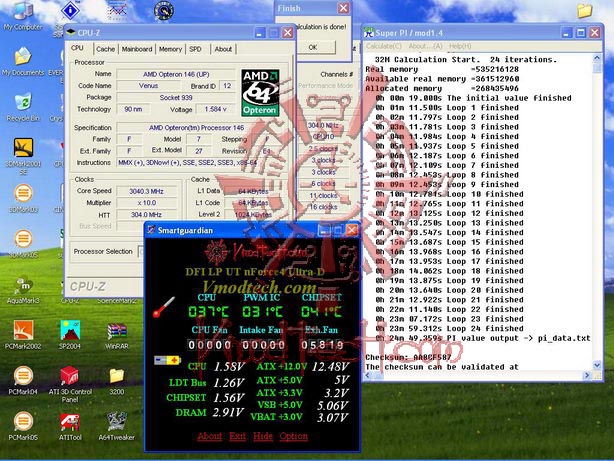Screen dimensions: 614x461
Task: Click Super PI horizontal scrollbar left arrow
Action: pos(368,375)
